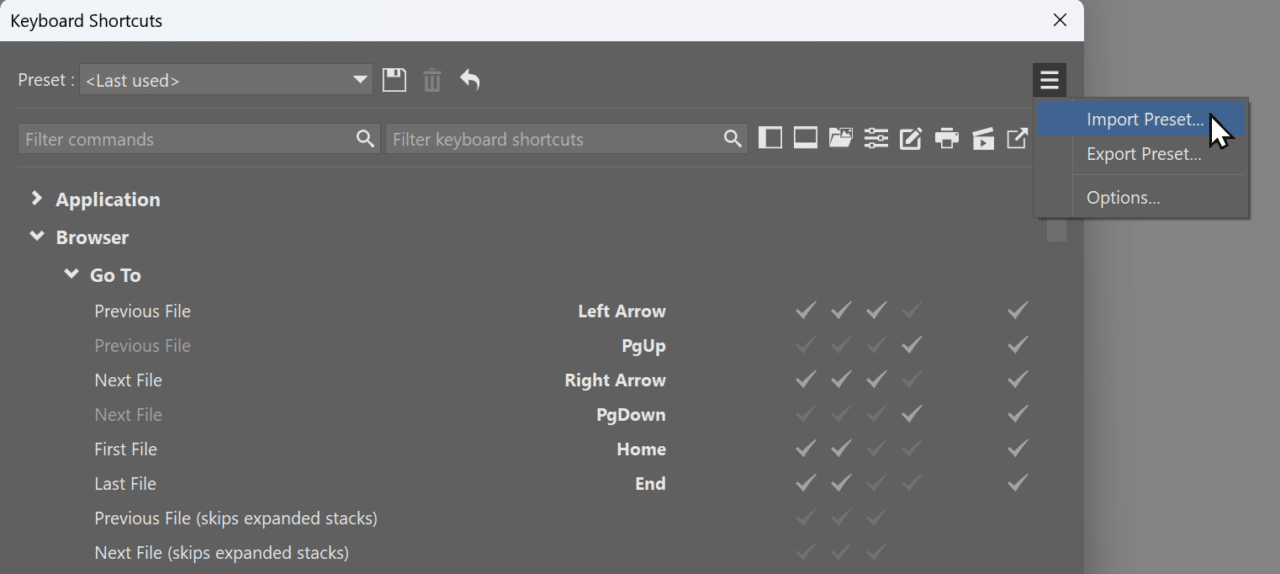
Task: Click the pencil edit filter icon
Action: click(911, 138)
